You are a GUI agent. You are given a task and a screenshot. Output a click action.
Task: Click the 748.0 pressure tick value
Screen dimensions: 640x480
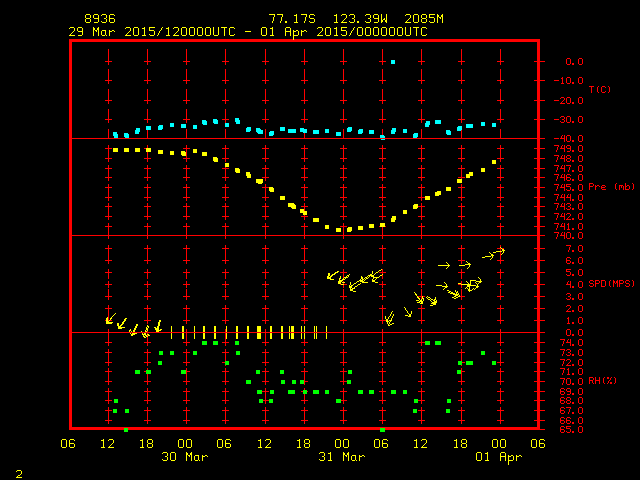point(569,158)
